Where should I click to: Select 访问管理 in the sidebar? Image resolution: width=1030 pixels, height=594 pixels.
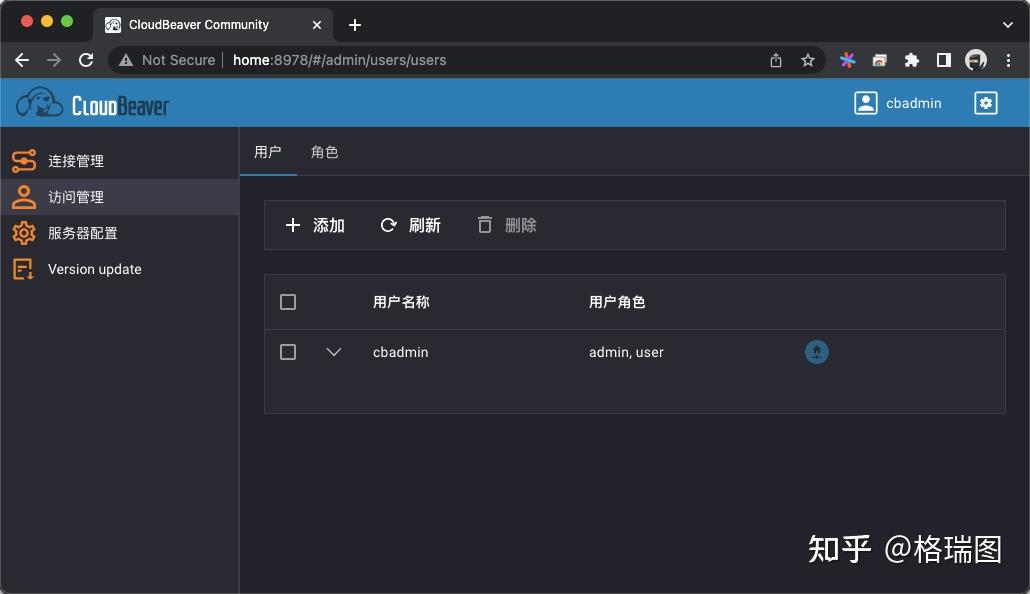(119, 197)
